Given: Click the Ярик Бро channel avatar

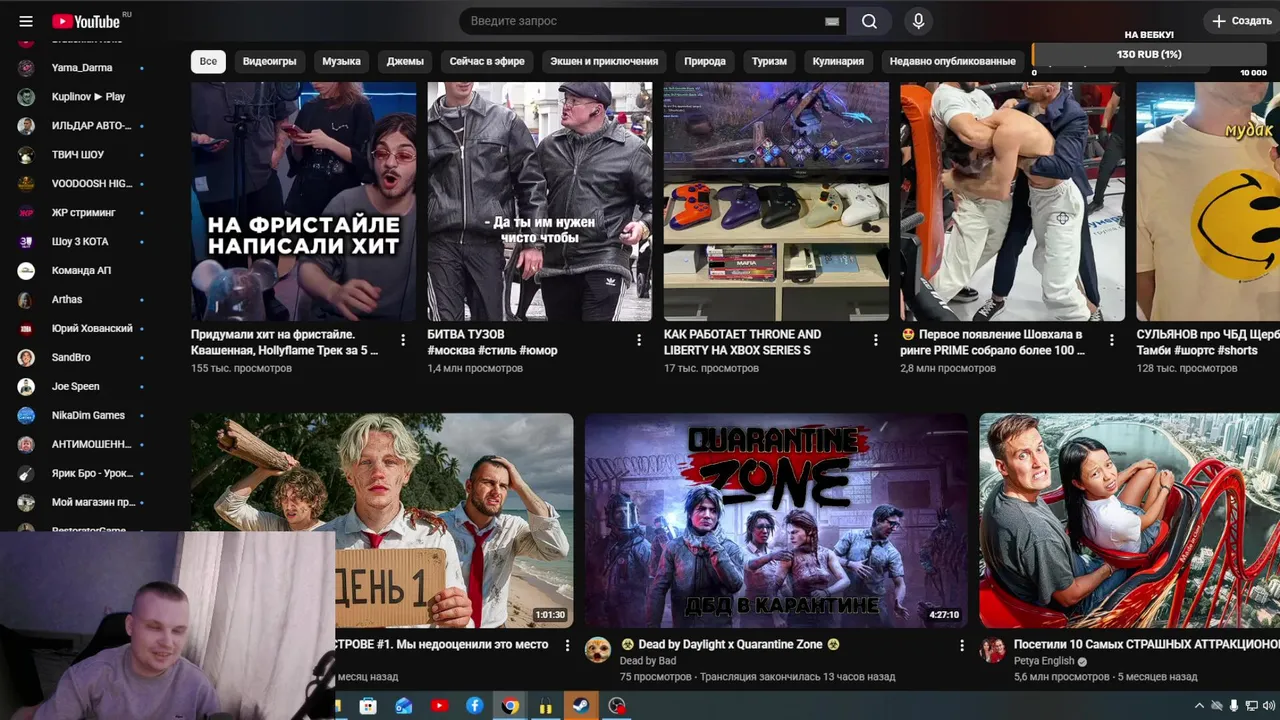Looking at the screenshot, I should [27, 474].
